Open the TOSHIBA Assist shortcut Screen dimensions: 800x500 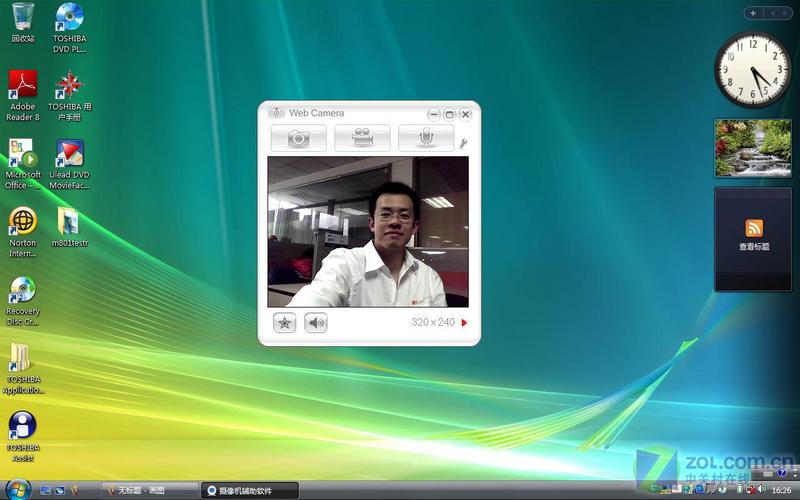23,437
